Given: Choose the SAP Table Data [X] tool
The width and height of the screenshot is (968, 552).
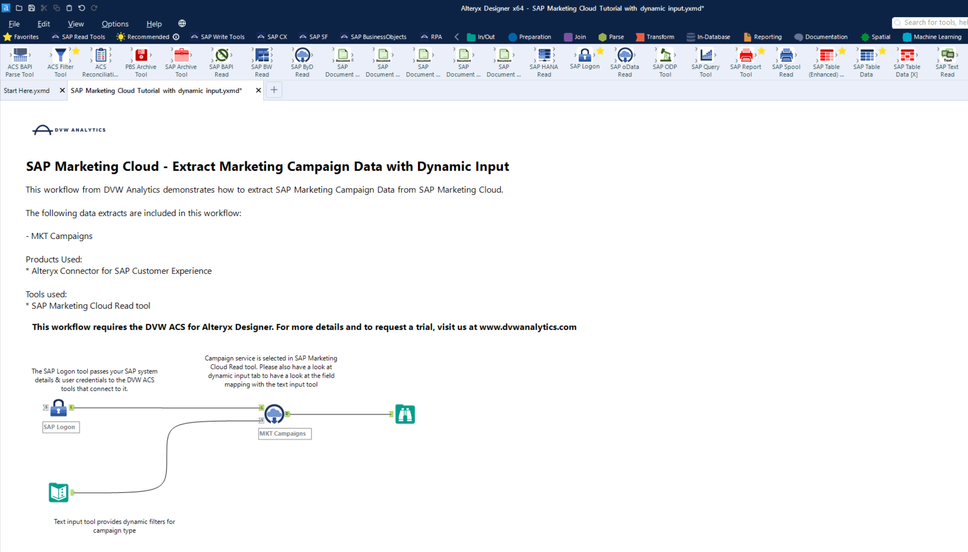Looking at the screenshot, I should (907, 62).
